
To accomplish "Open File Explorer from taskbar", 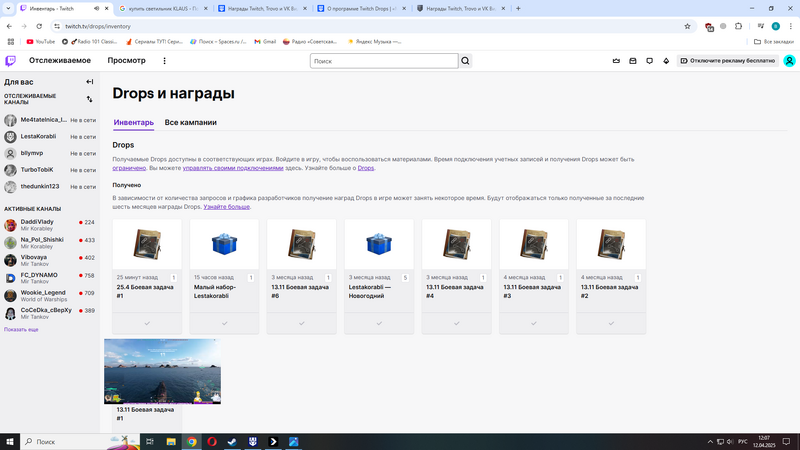I will pos(171,441).
